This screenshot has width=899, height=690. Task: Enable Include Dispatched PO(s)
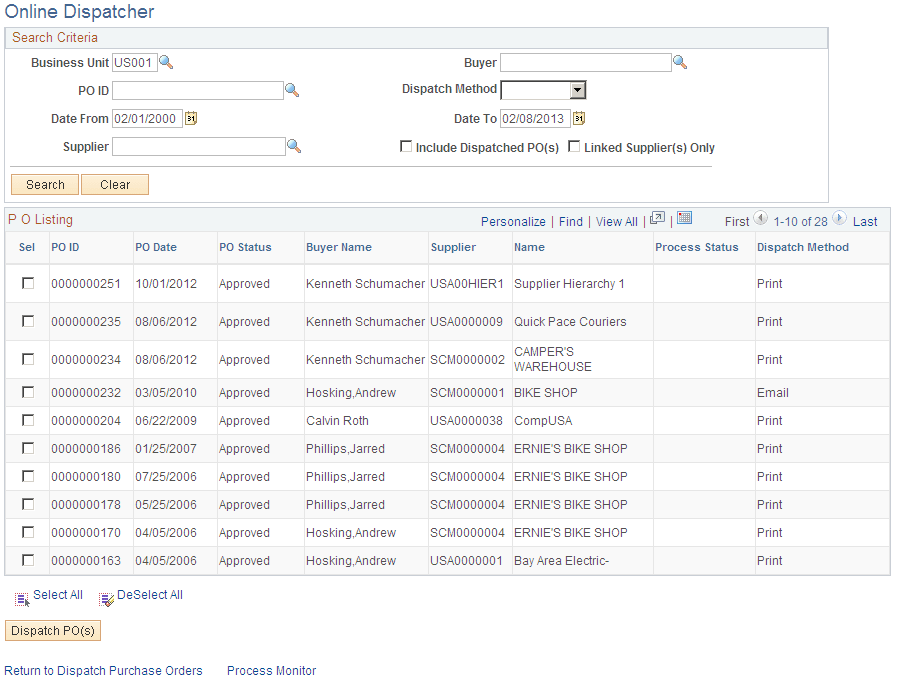click(406, 146)
